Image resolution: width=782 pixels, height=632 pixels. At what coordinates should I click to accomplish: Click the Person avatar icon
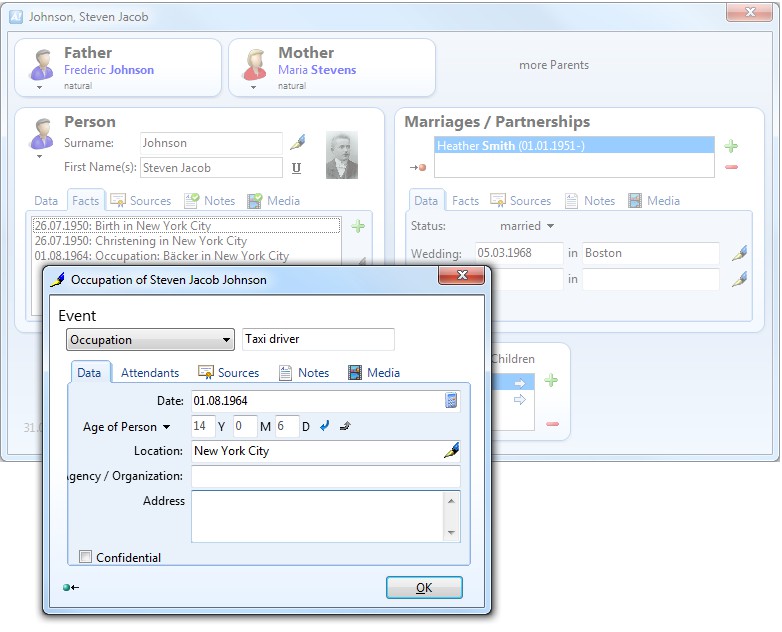(42, 134)
